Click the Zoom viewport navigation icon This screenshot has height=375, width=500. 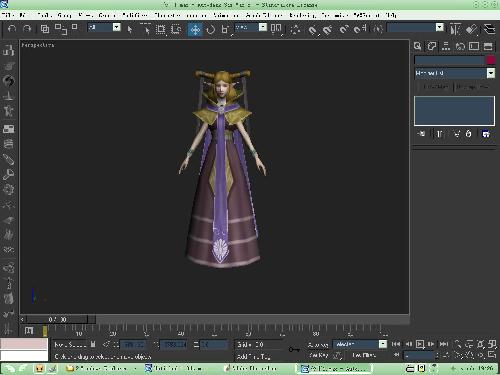tap(458, 344)
